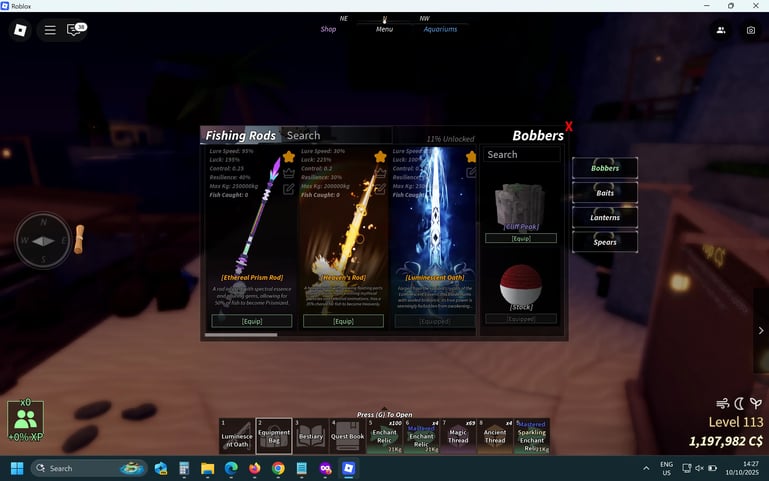The height and width of the screenshot is (481, 769).
Task: Expand the right-side arrow panel
Action: tap(760, 330)
